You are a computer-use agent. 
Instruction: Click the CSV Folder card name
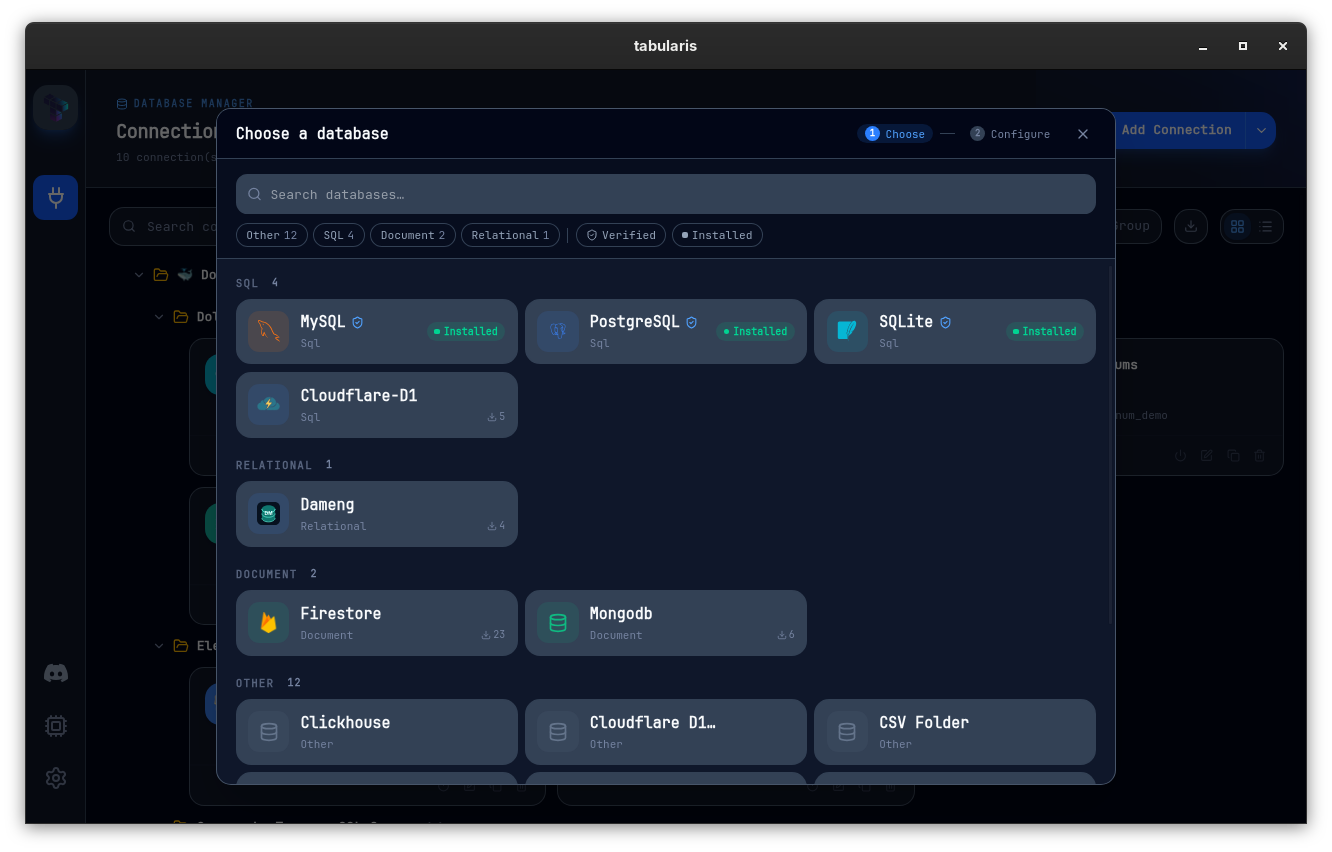(924, 722)
